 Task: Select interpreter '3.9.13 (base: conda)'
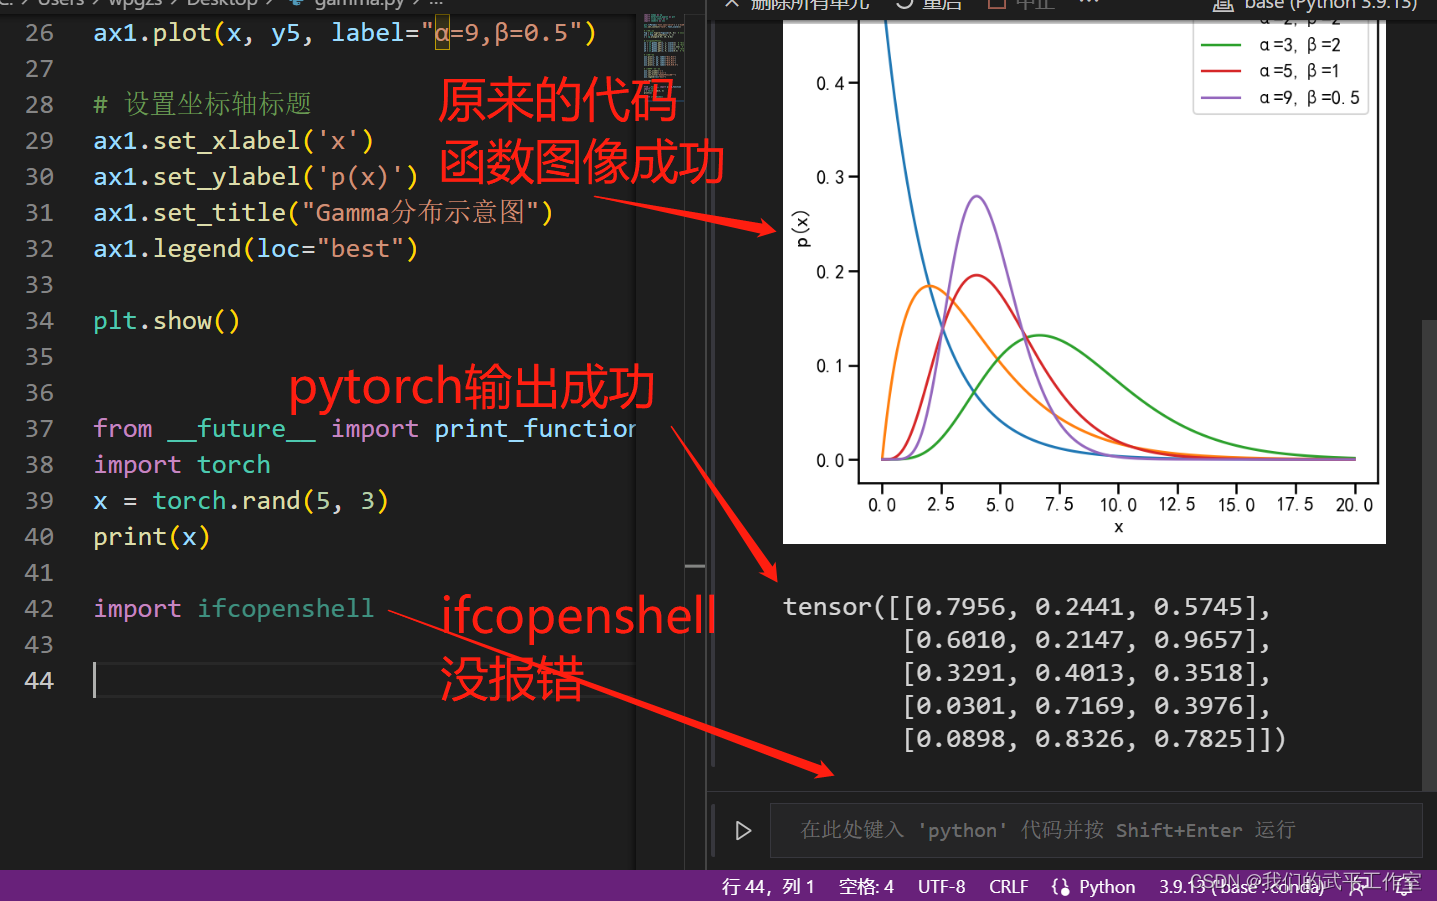point(1241,887)
